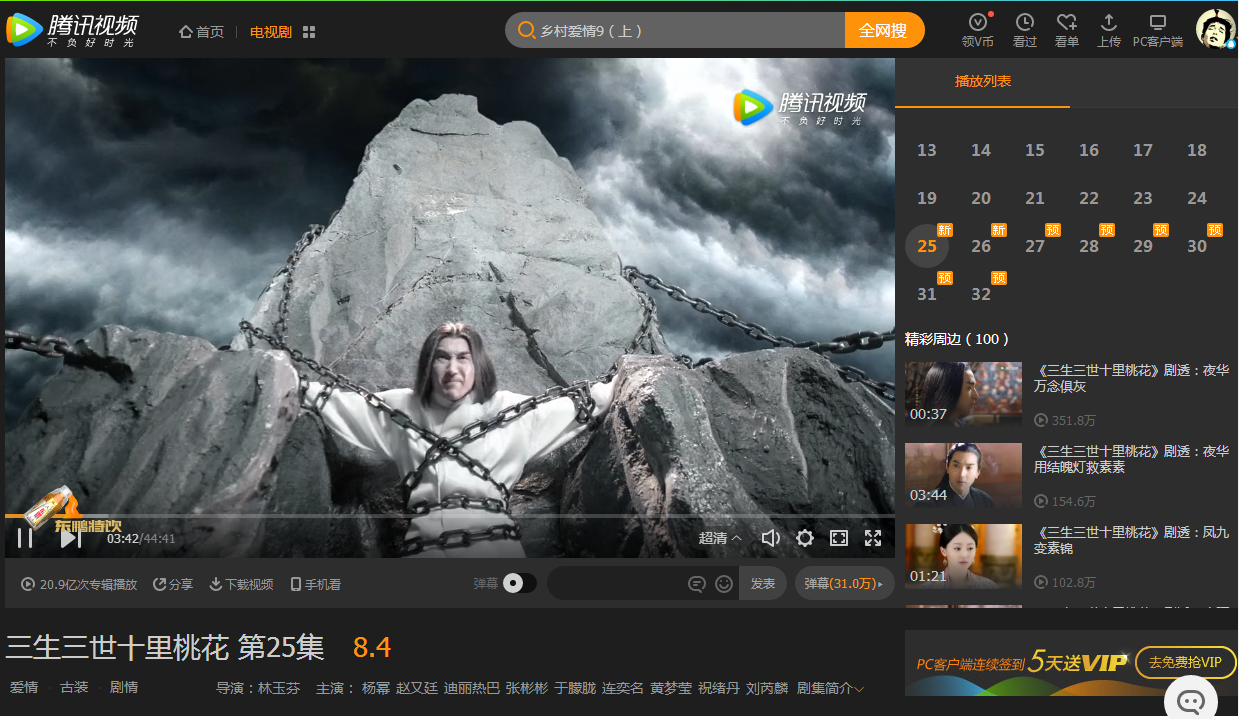This screenshot has height=719, width=1239.
Task: Click the 上传 upload icon
Action: coord(1109,30)
